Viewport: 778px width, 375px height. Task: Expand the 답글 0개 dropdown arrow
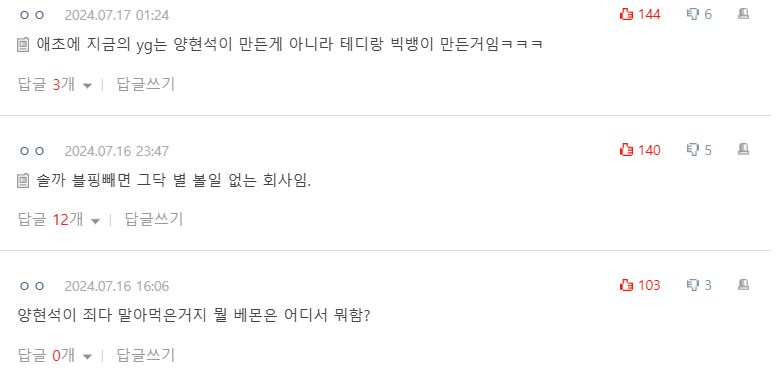click(87, 356)
